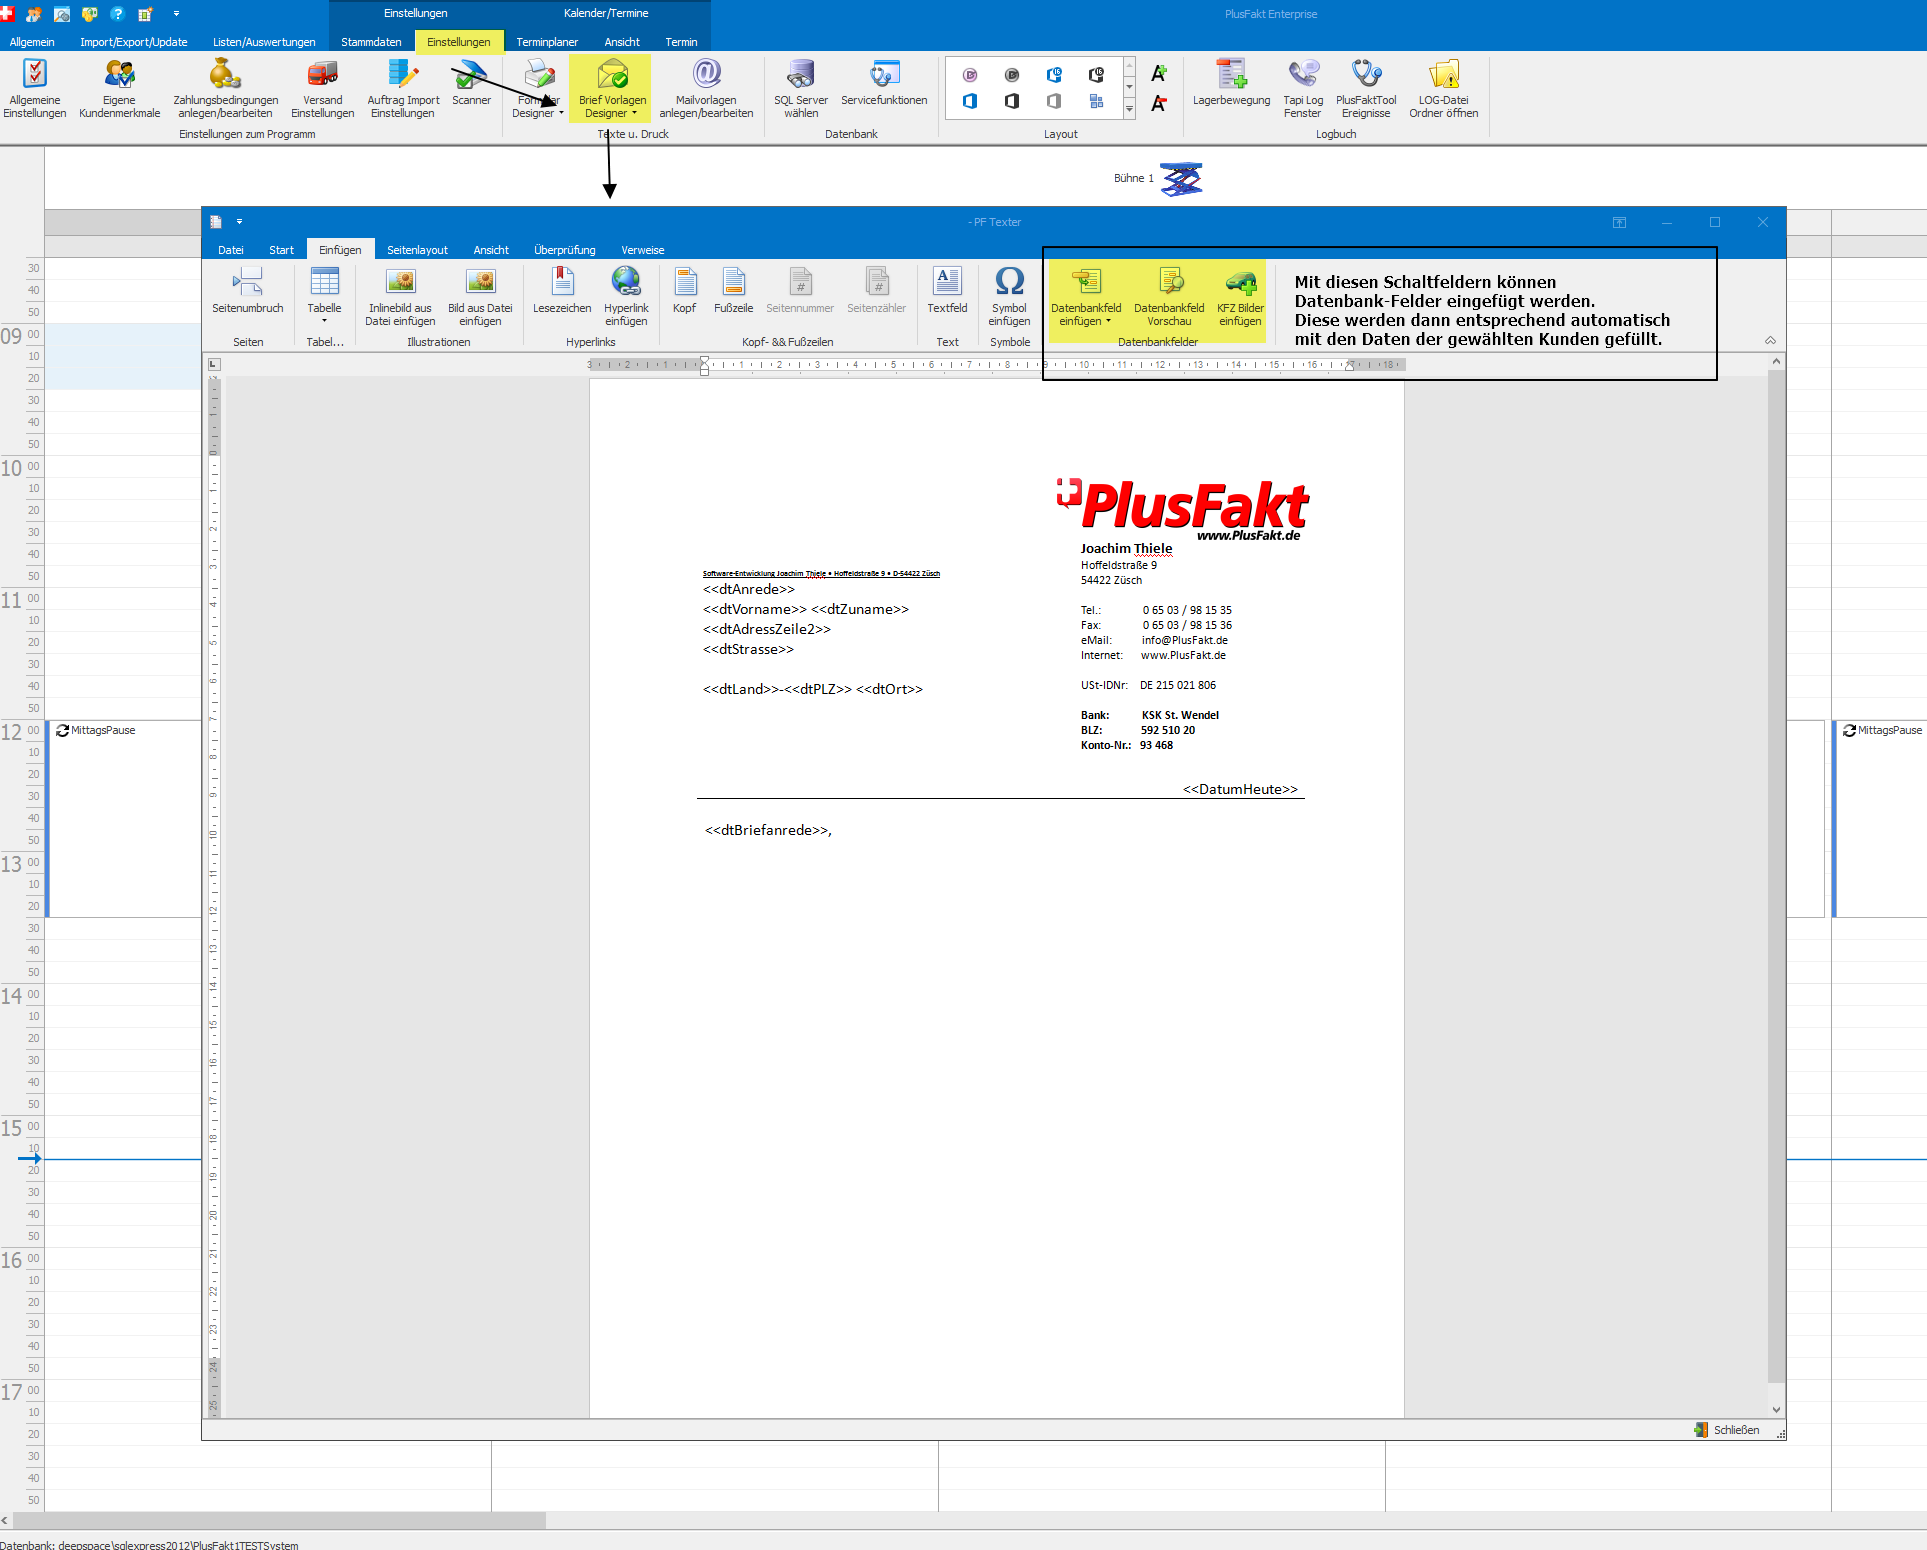Click Symbol einfügen omega icon
The image size is (1927, 1550).
coord(1009,297)
